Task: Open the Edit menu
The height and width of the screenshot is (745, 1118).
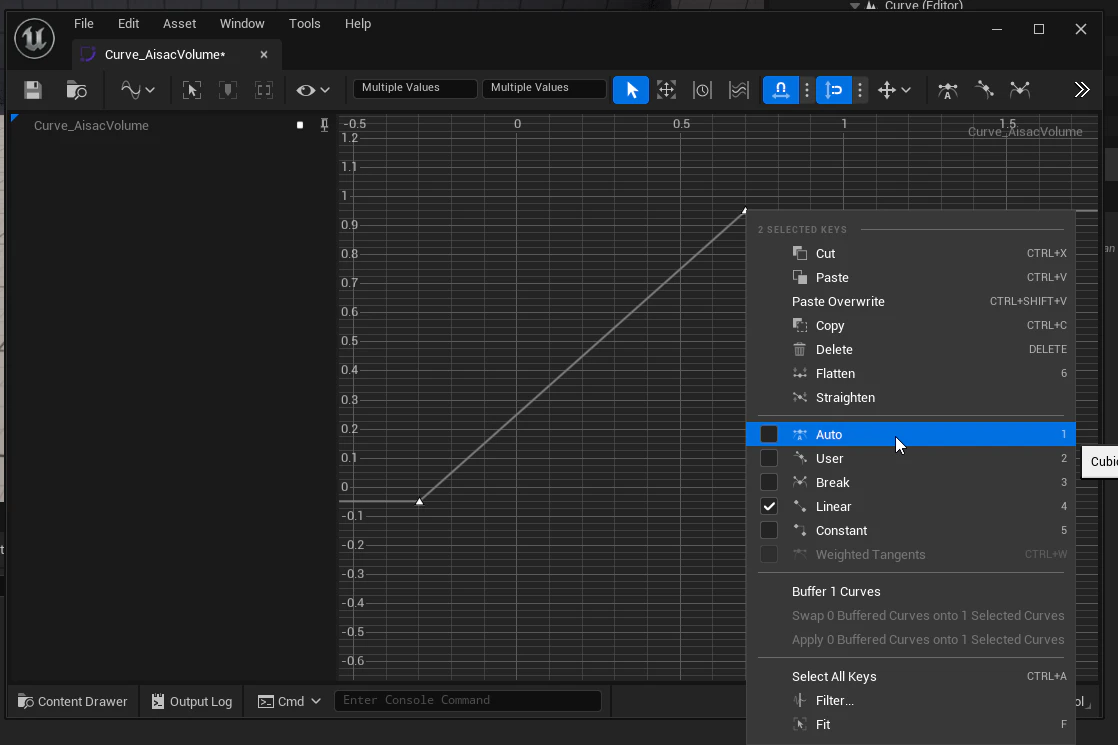Action: [128, 24]
